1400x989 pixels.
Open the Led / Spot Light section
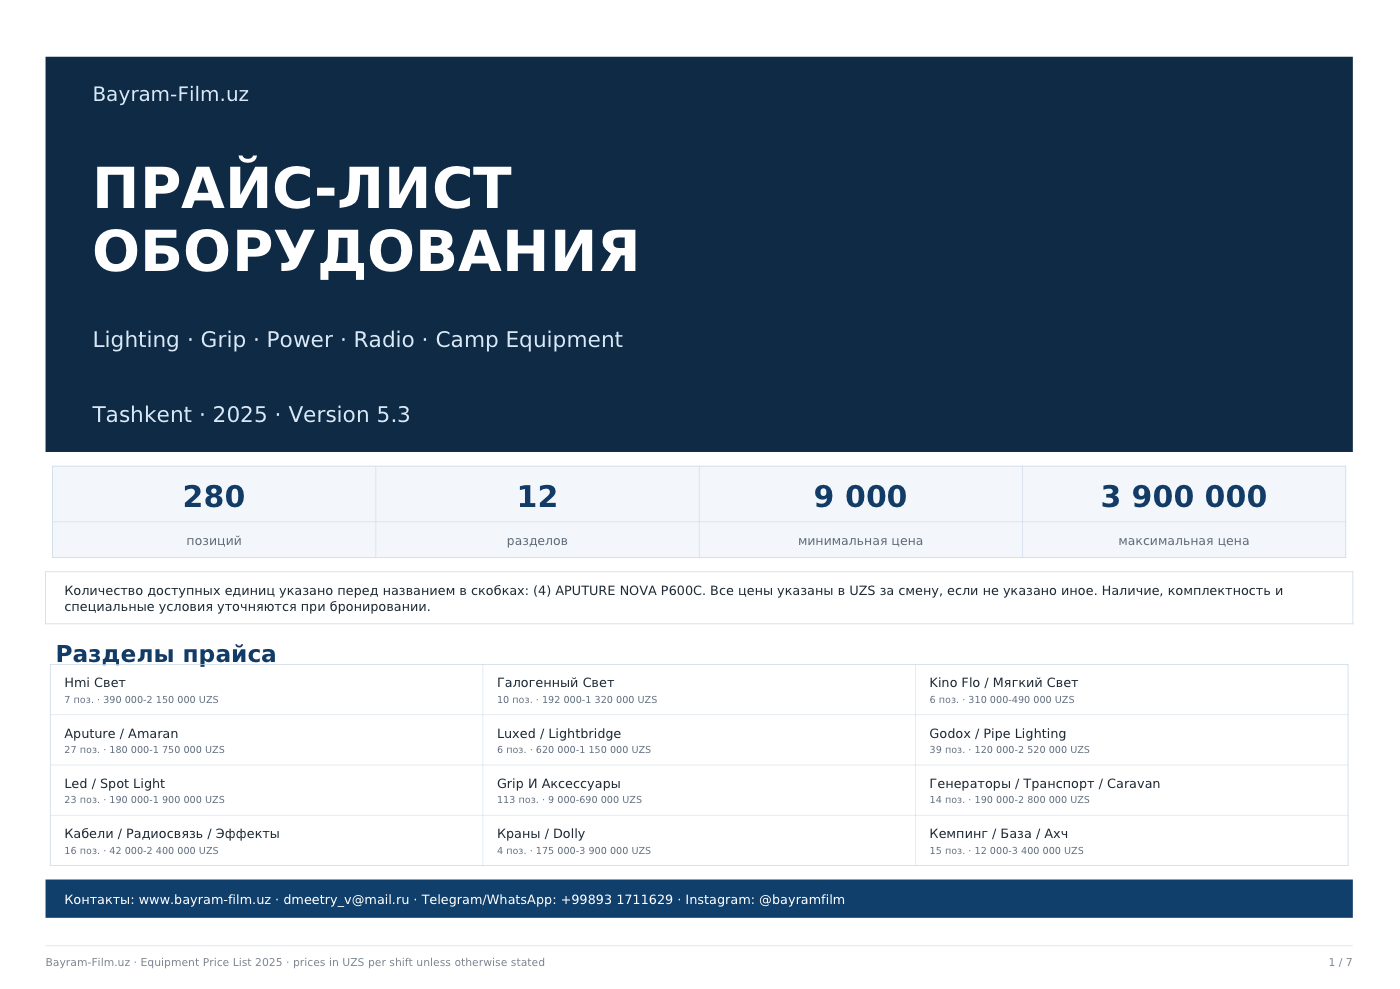coord(267,790)
